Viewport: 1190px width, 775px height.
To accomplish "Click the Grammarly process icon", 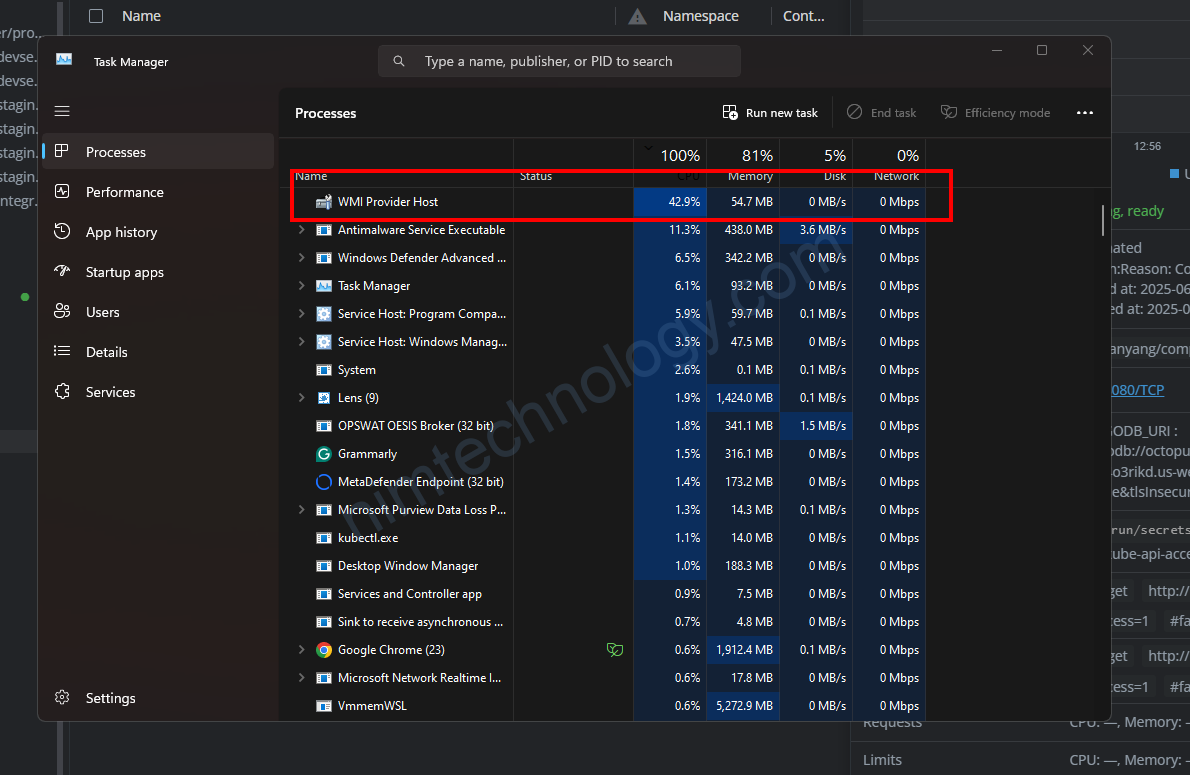I will click(x=323, y=454).
